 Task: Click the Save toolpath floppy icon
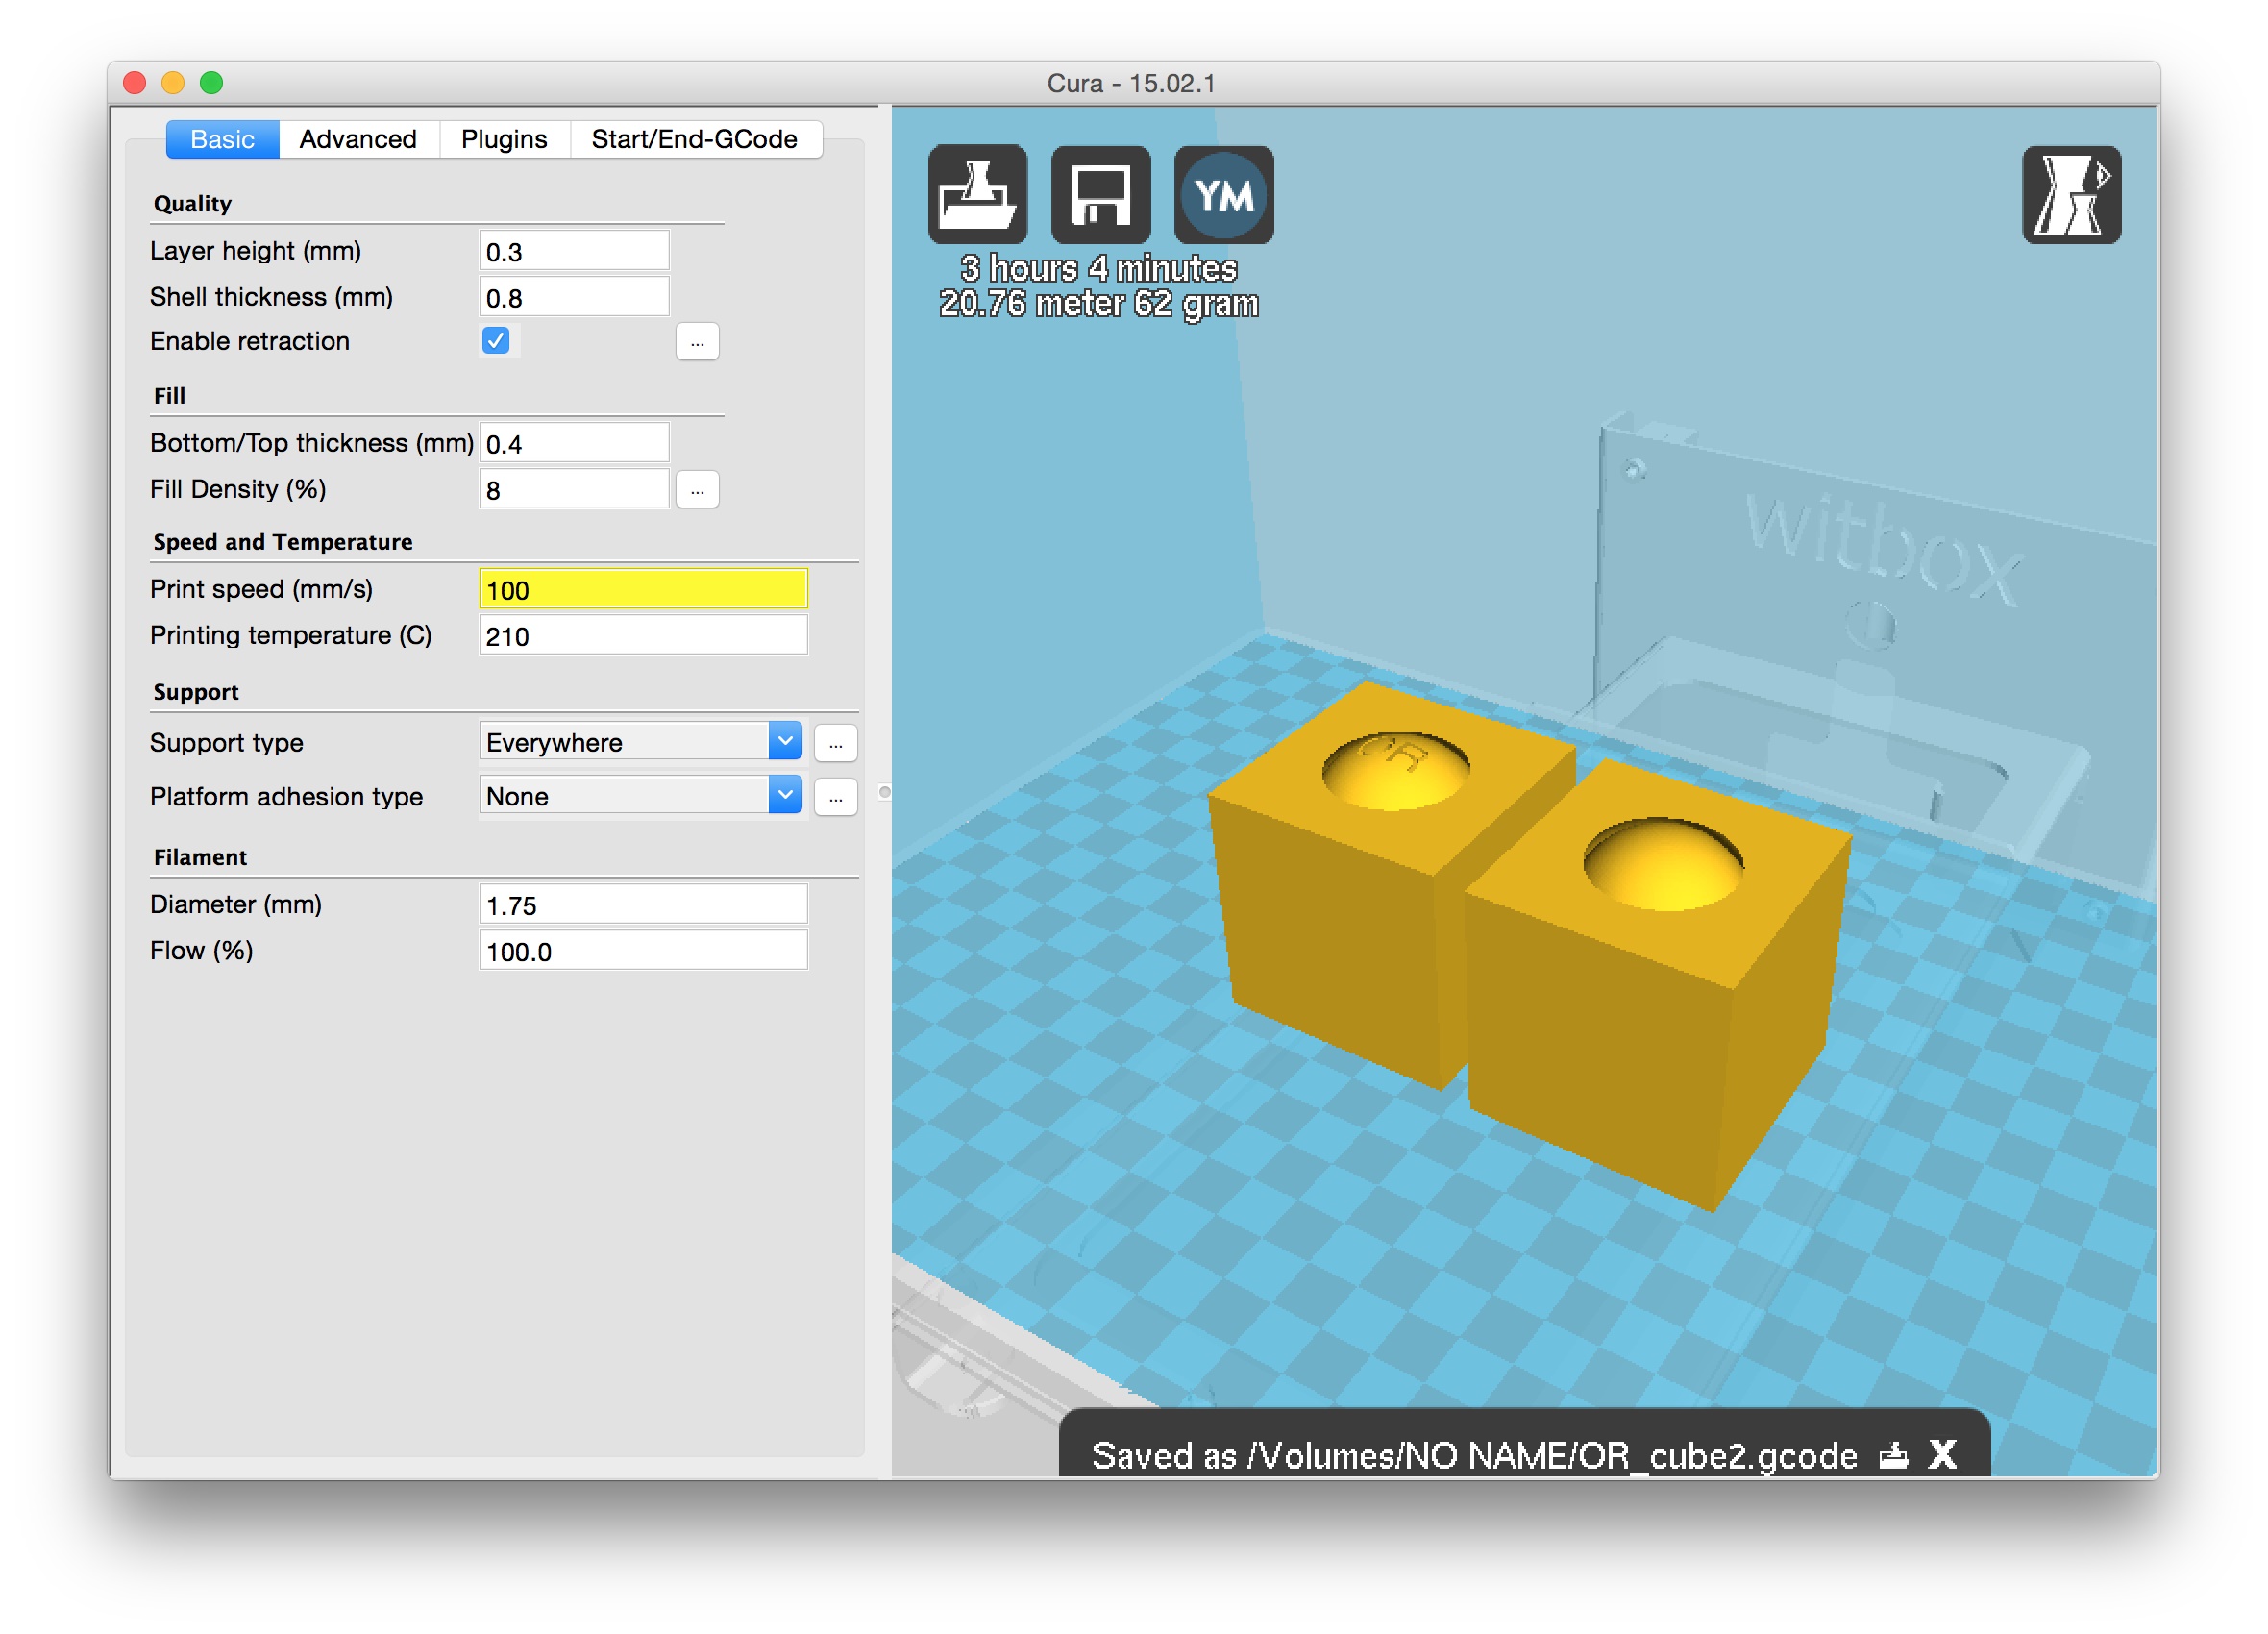coord(1100,194)
